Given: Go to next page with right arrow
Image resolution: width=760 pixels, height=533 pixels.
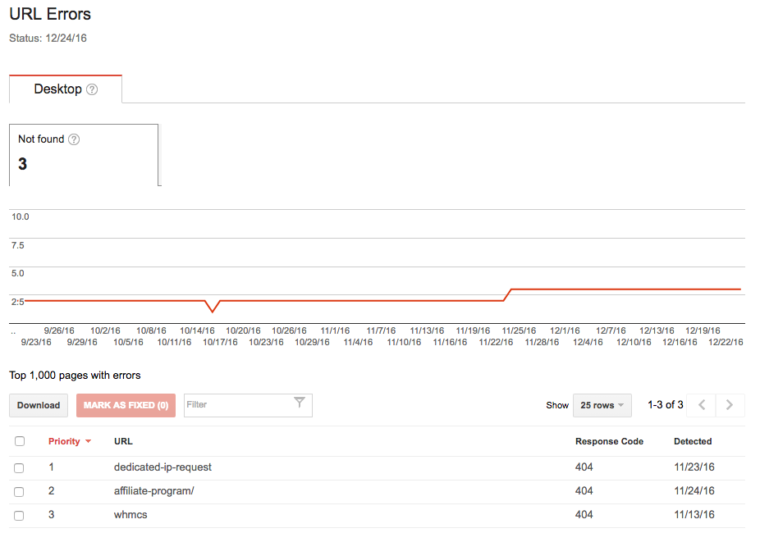Looking at the screenshot, I should (x=730, y=405).
